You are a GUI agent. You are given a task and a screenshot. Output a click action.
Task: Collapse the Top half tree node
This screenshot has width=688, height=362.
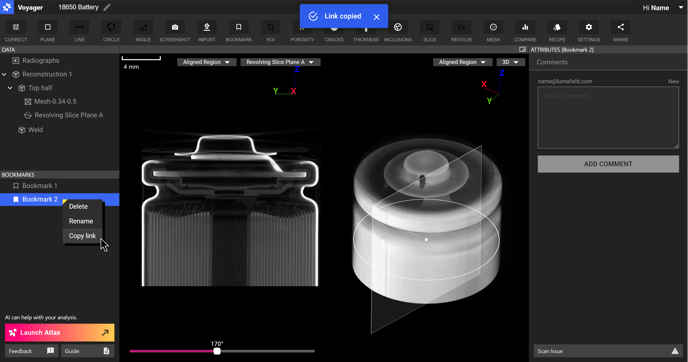[10, 88]
